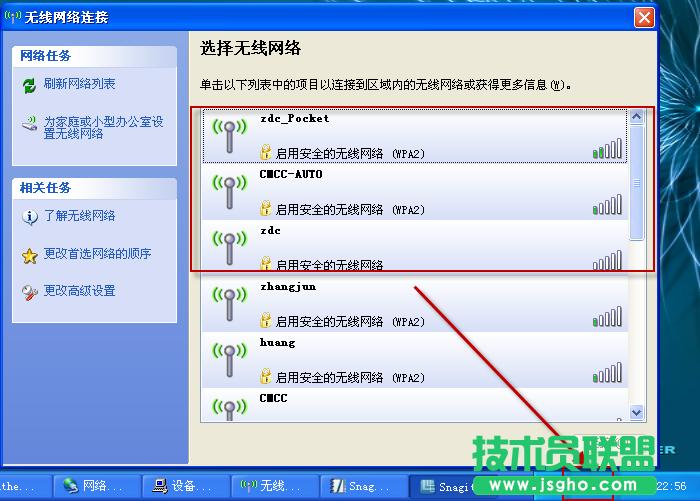Click the signal bars of CMCC-AUTO
Image resolution: width=700 pixels, height=501 pixels.
607,205
